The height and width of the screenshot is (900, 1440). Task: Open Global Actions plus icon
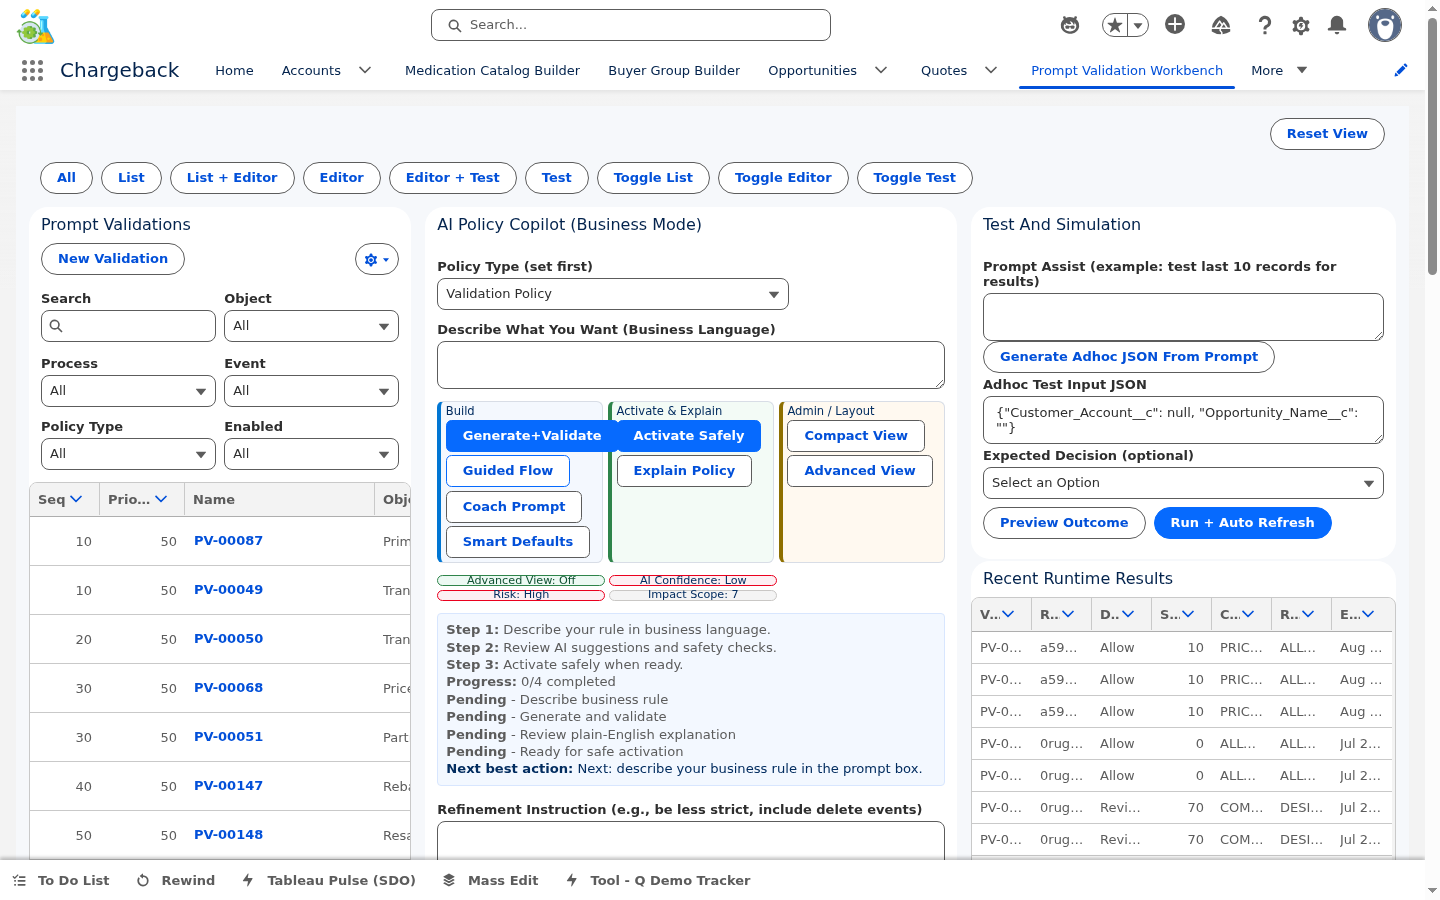click(x=1175, y=25)
